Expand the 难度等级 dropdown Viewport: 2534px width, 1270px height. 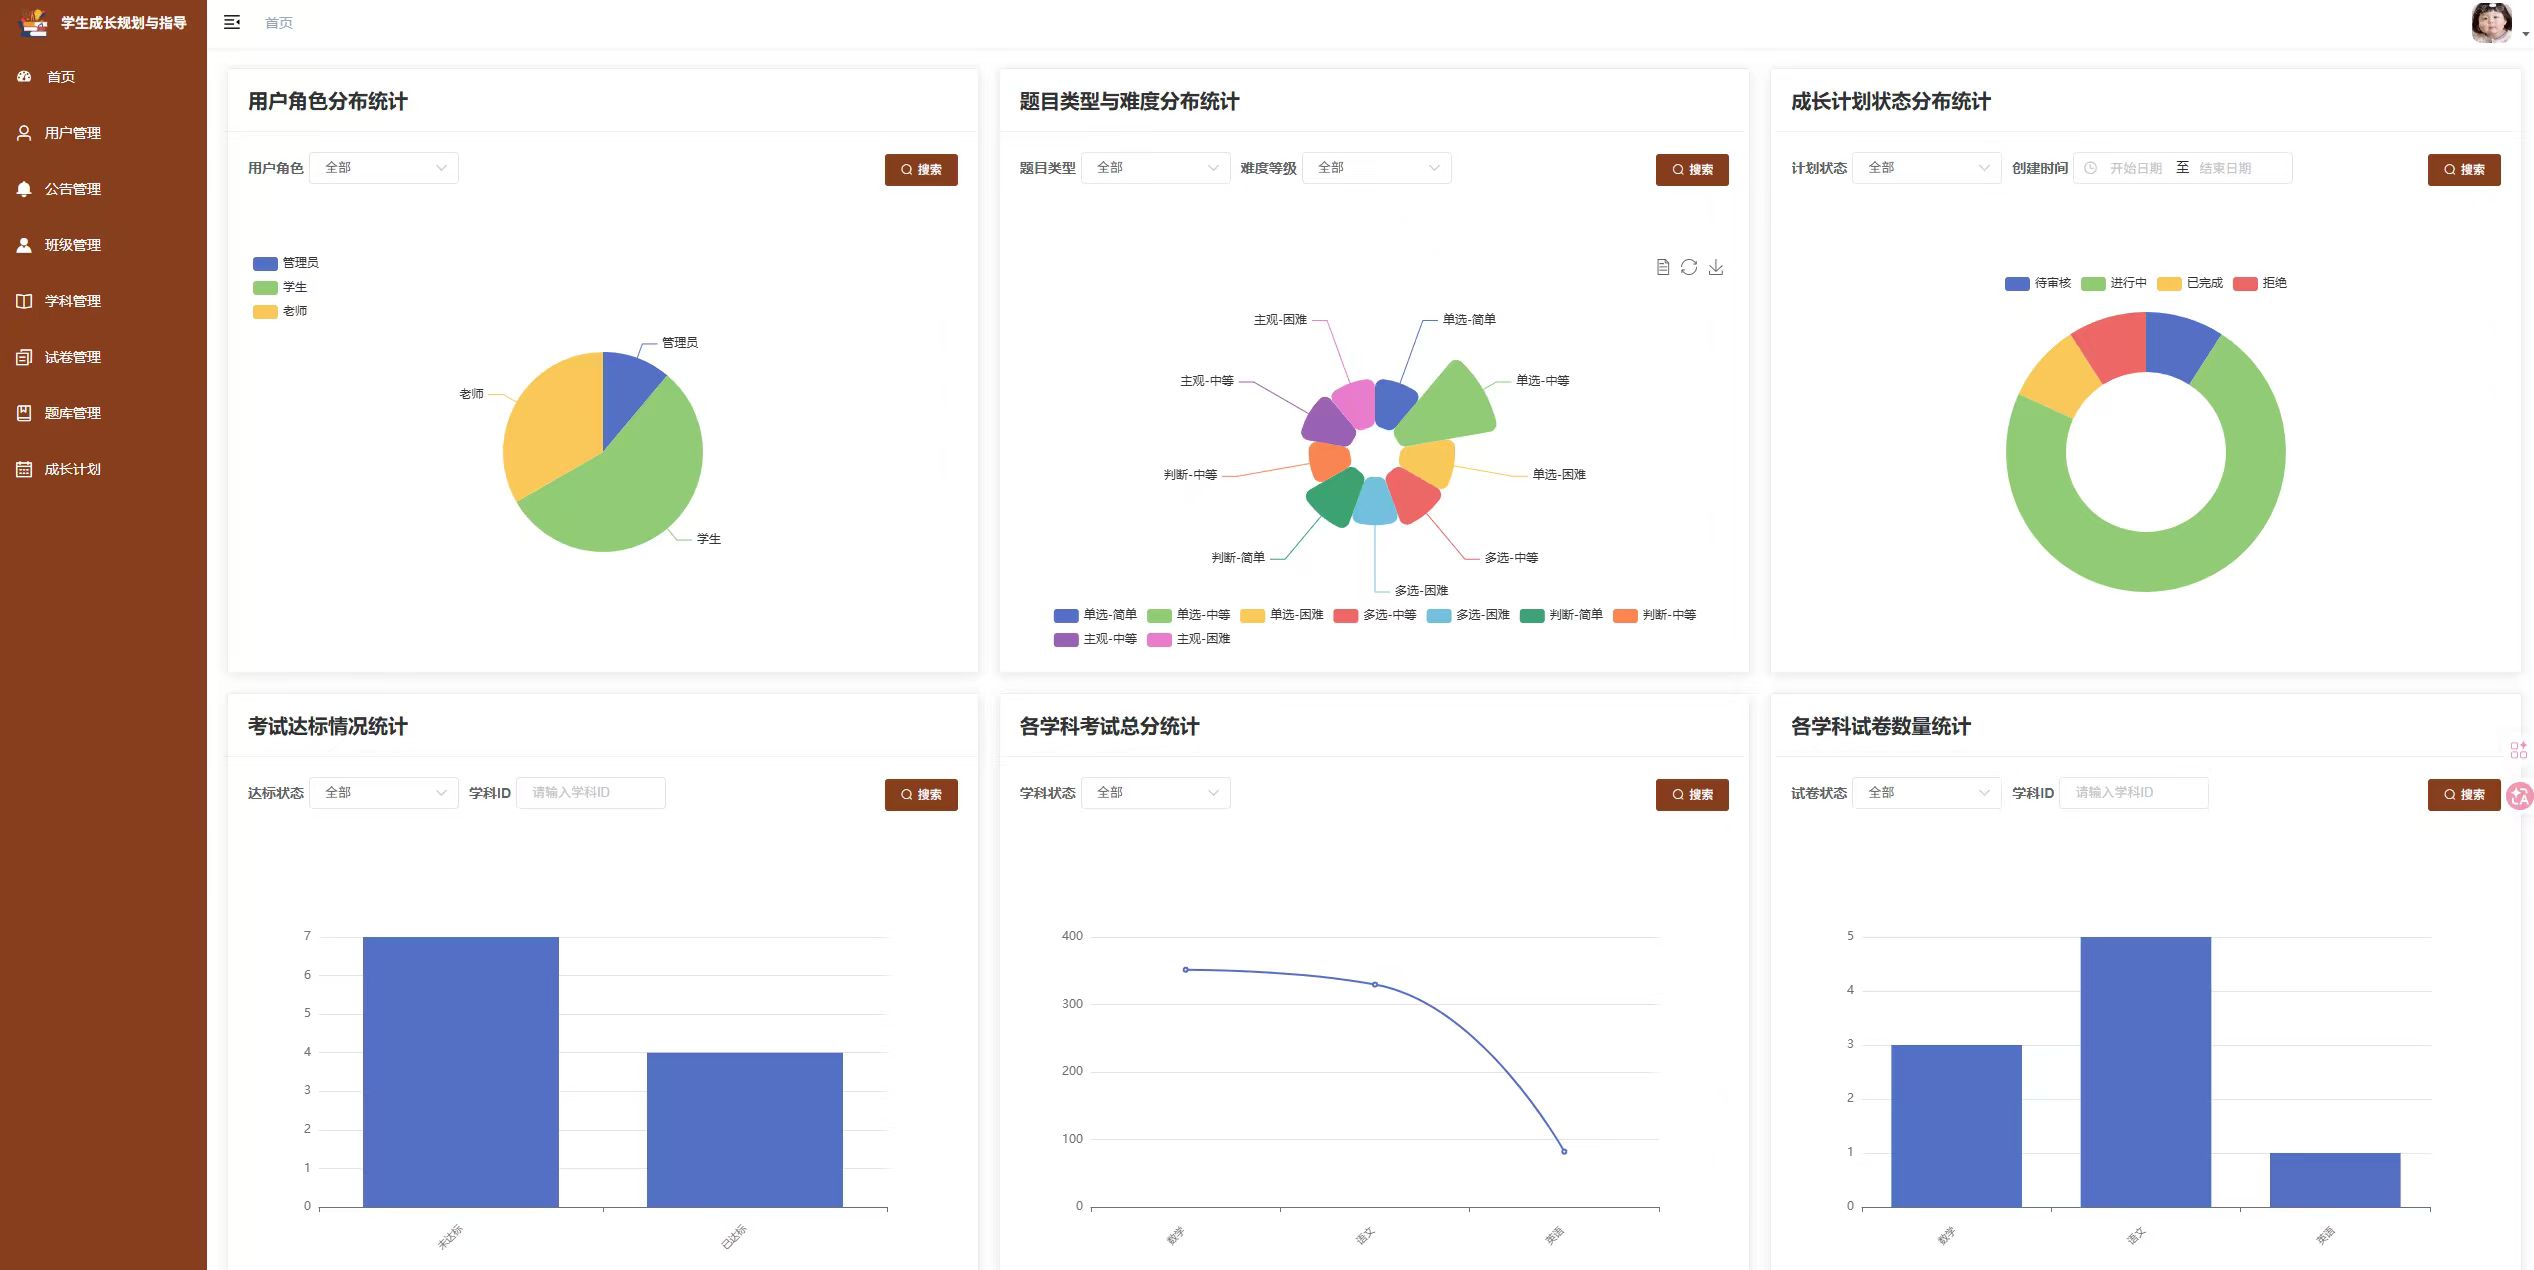(x=1376, y=168)
